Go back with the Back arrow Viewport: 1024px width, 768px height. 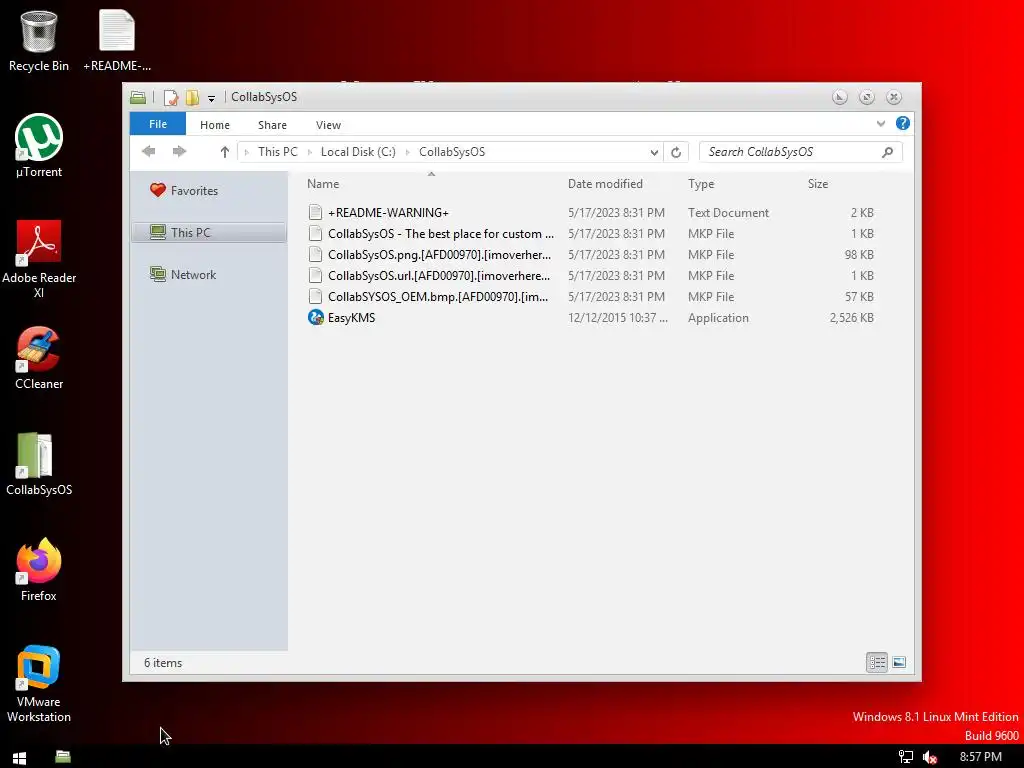coord(149,152)
